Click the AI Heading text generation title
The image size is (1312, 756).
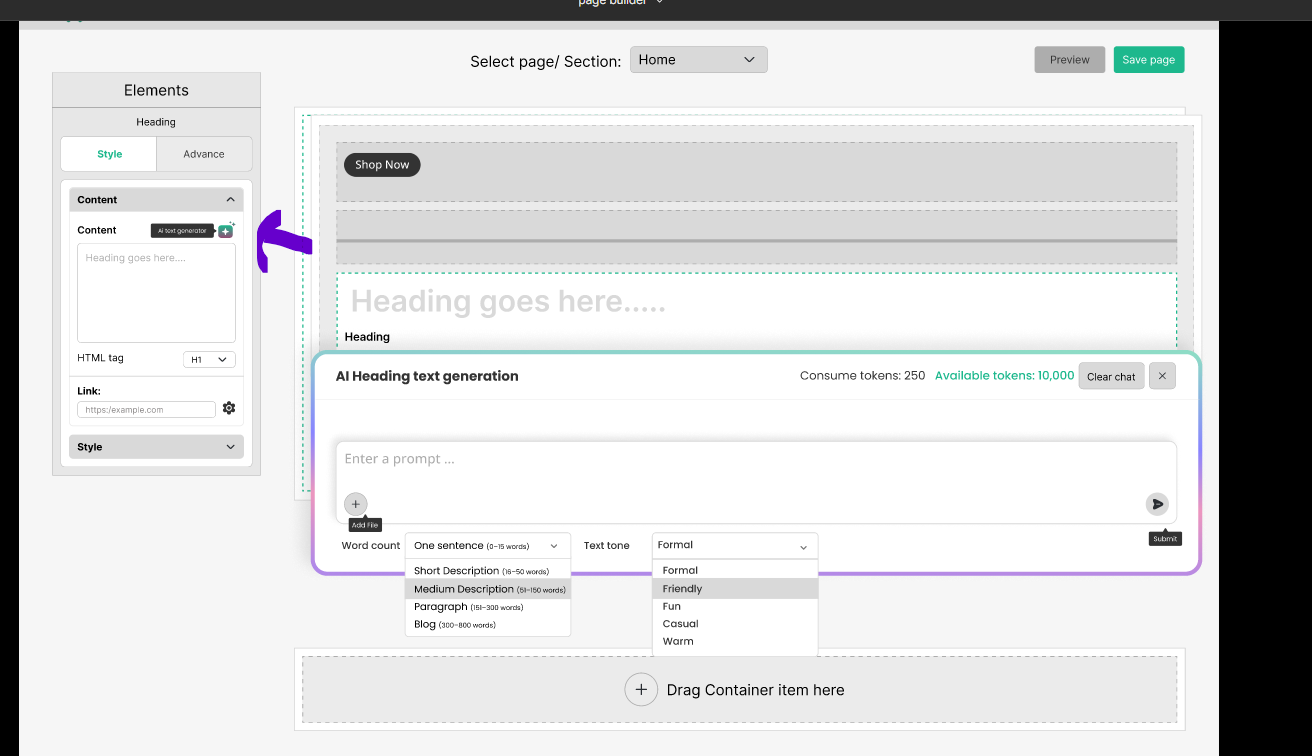pos(427,376)
